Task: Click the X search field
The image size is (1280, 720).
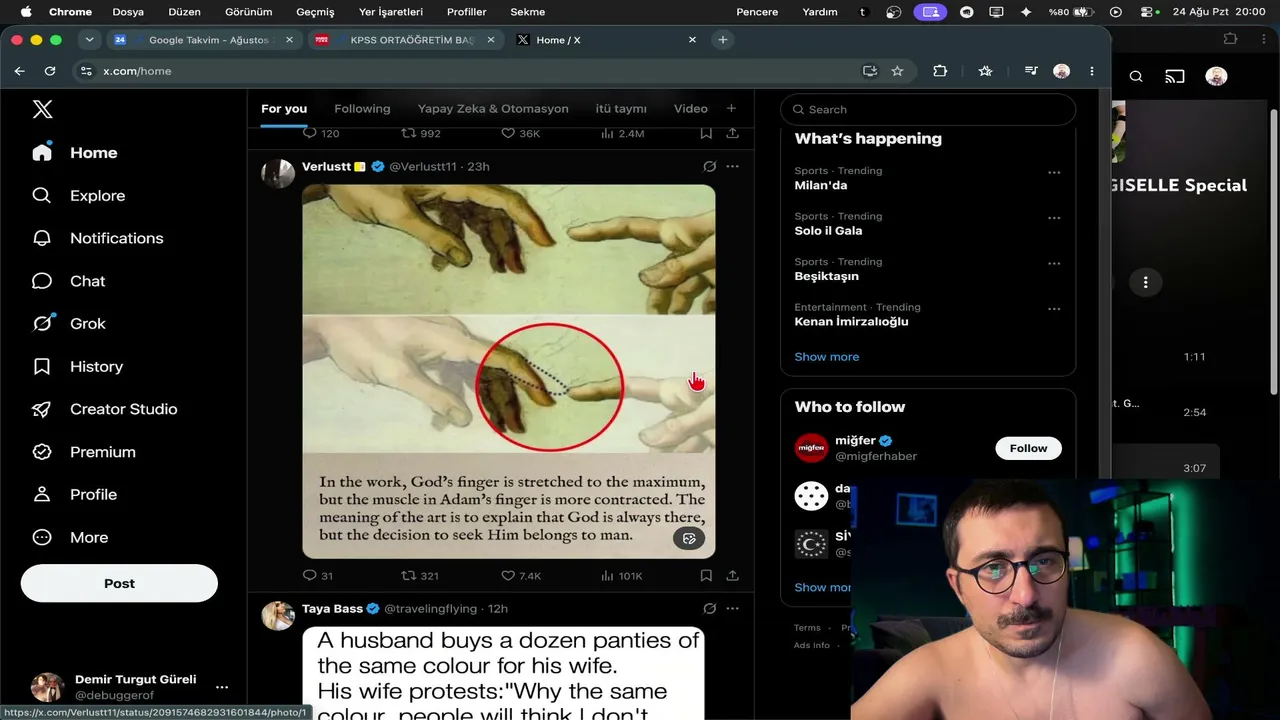Action: click(928, 109)
